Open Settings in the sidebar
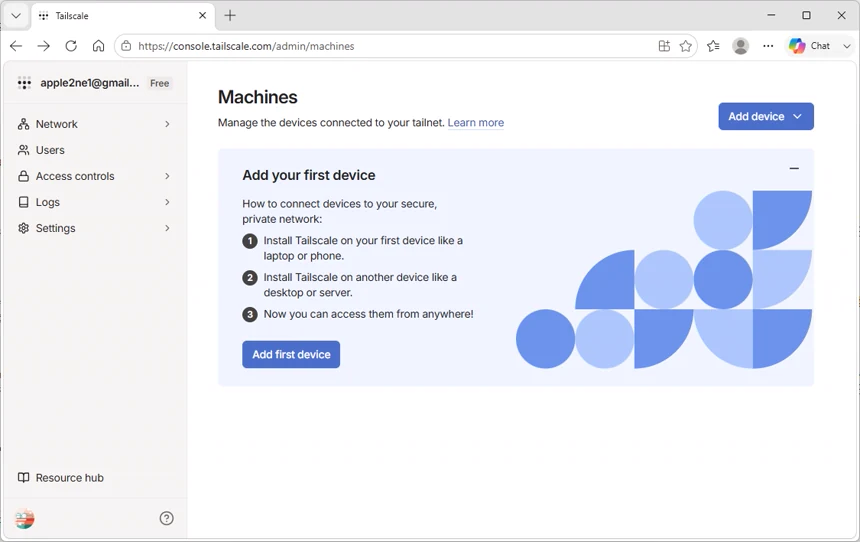The height and width of the screenshot is (542, 860). point(94,228)
